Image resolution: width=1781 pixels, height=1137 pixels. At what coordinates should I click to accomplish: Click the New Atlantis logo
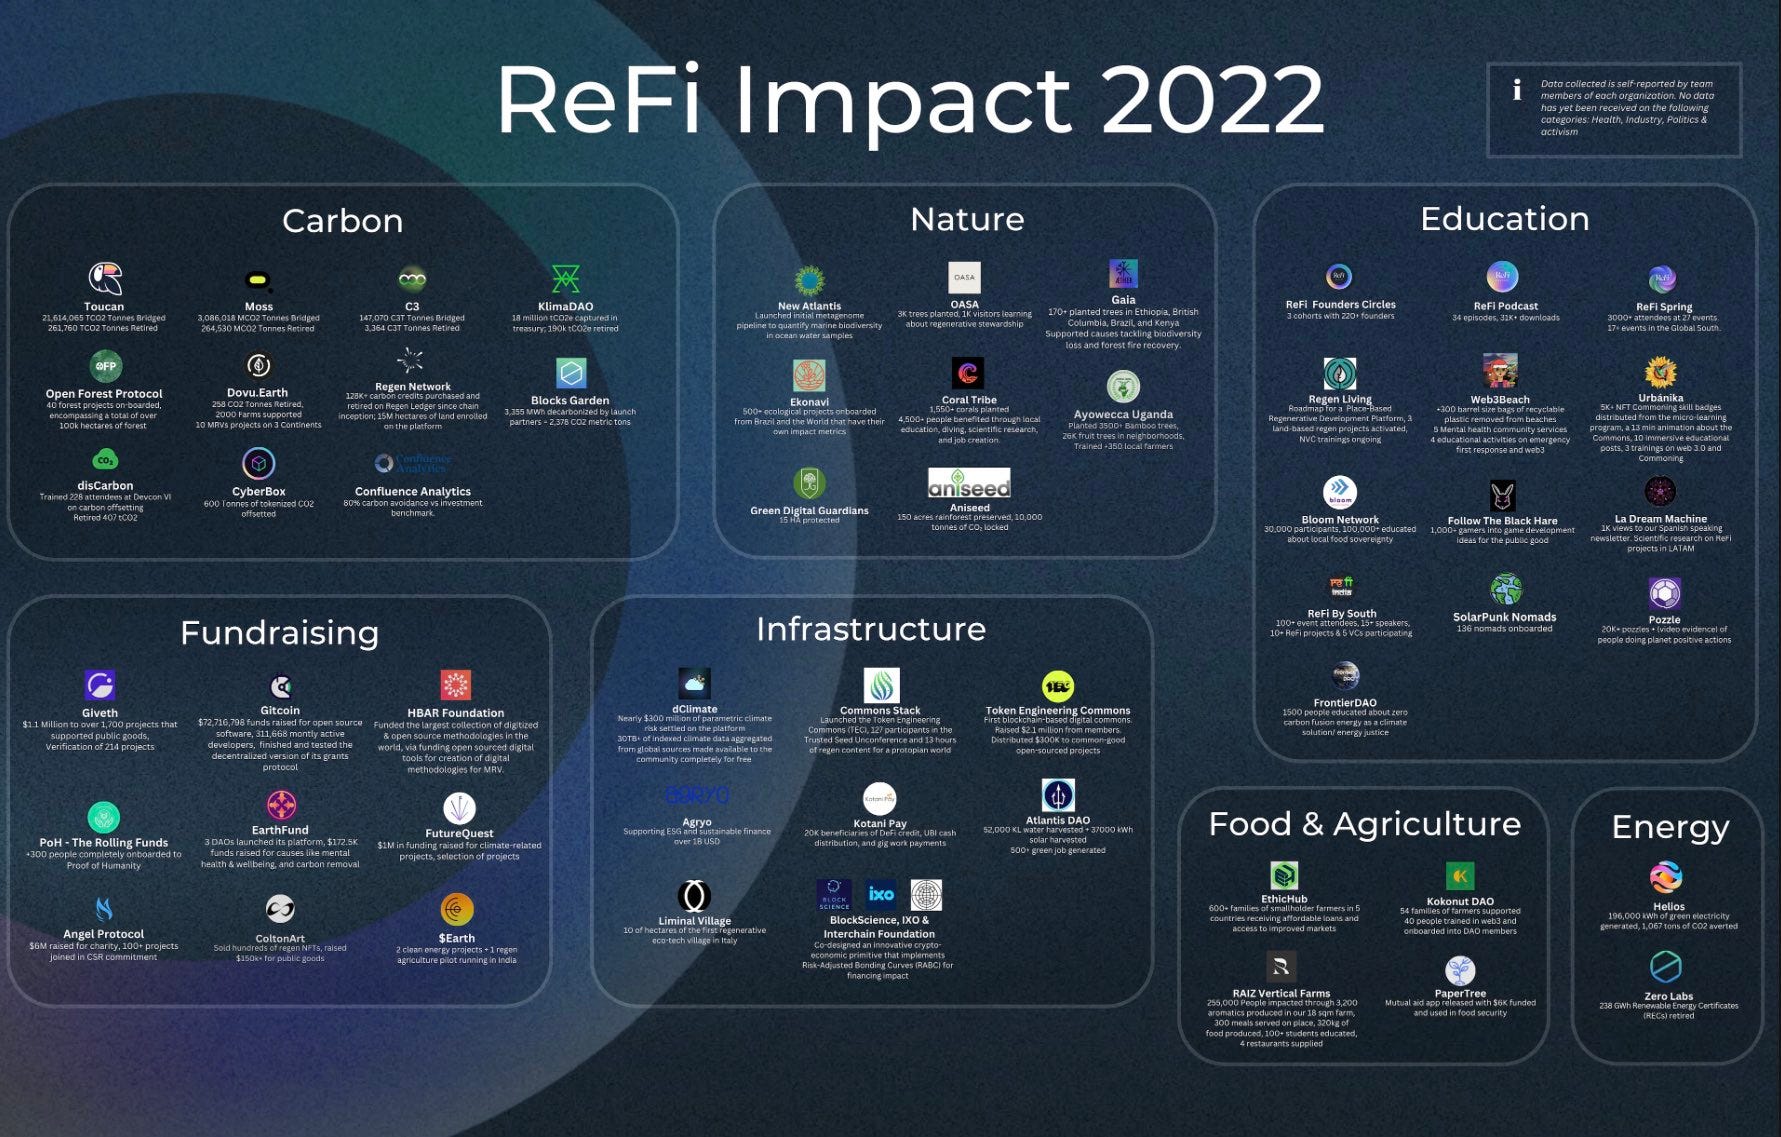(x=809, y=281)
